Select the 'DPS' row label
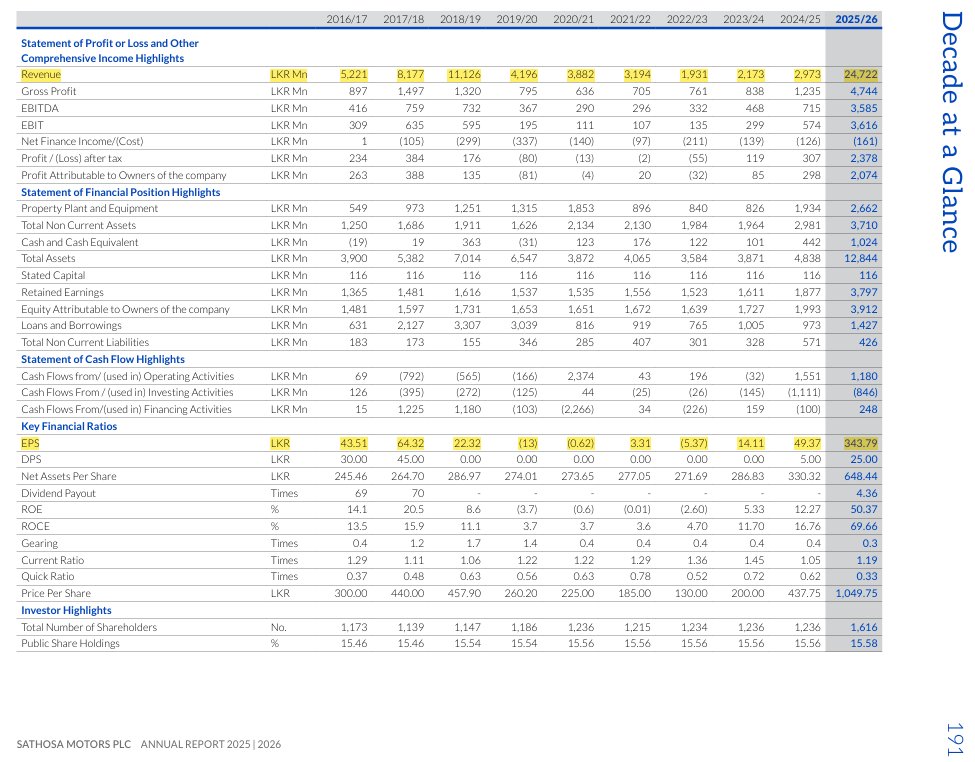Viewport: 975px width, 762px height. click(x=31, y=459)
